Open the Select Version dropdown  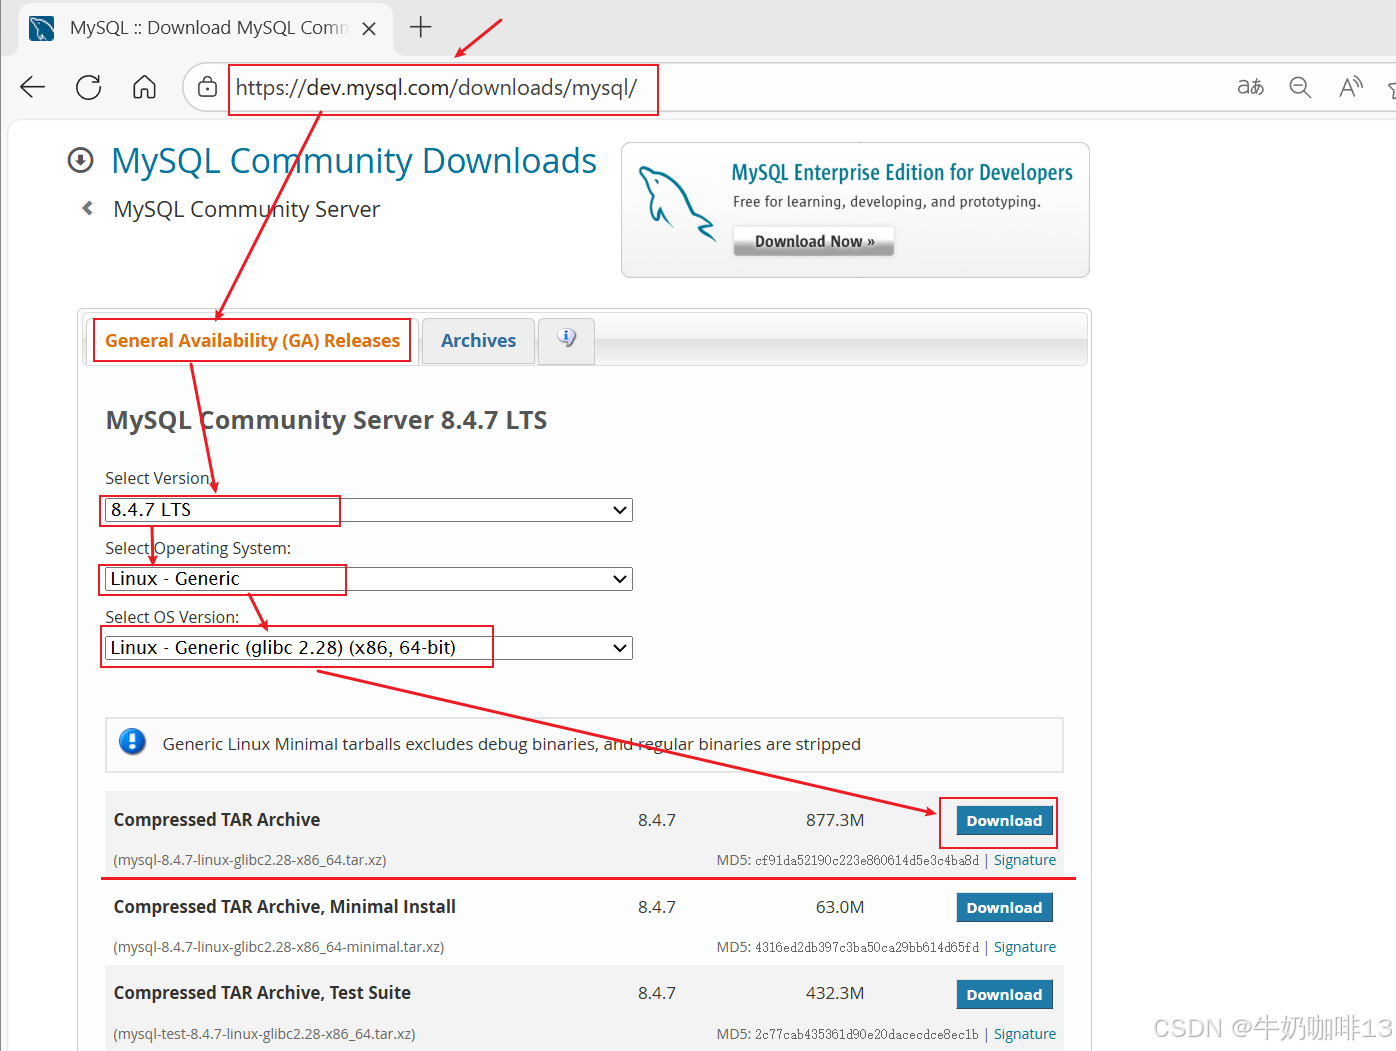(x=369, y=510)
